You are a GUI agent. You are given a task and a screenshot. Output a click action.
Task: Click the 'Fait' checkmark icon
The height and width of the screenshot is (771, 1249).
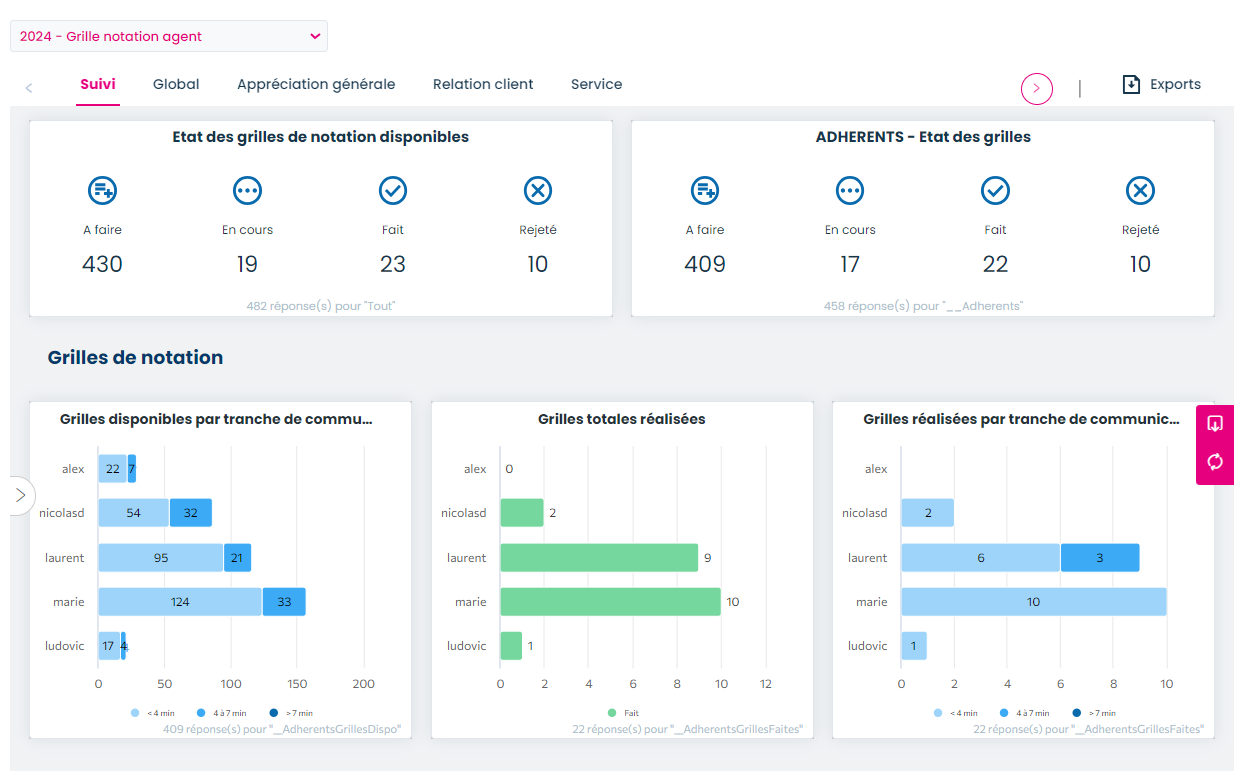click(x=392, y=190)
